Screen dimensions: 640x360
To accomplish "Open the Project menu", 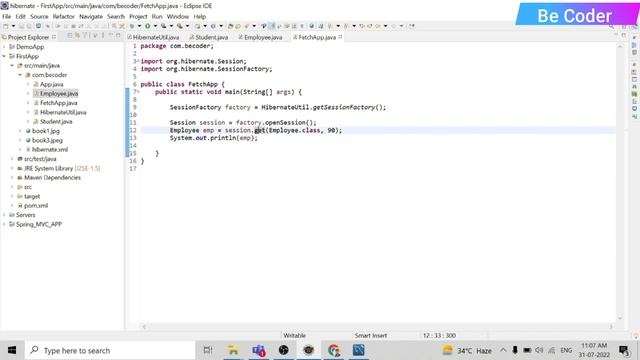I will point(138,16).
